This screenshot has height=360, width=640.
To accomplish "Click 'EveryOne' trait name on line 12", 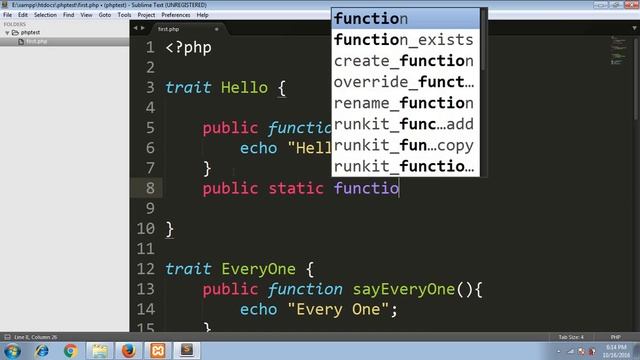I will [x=258, y=269].
